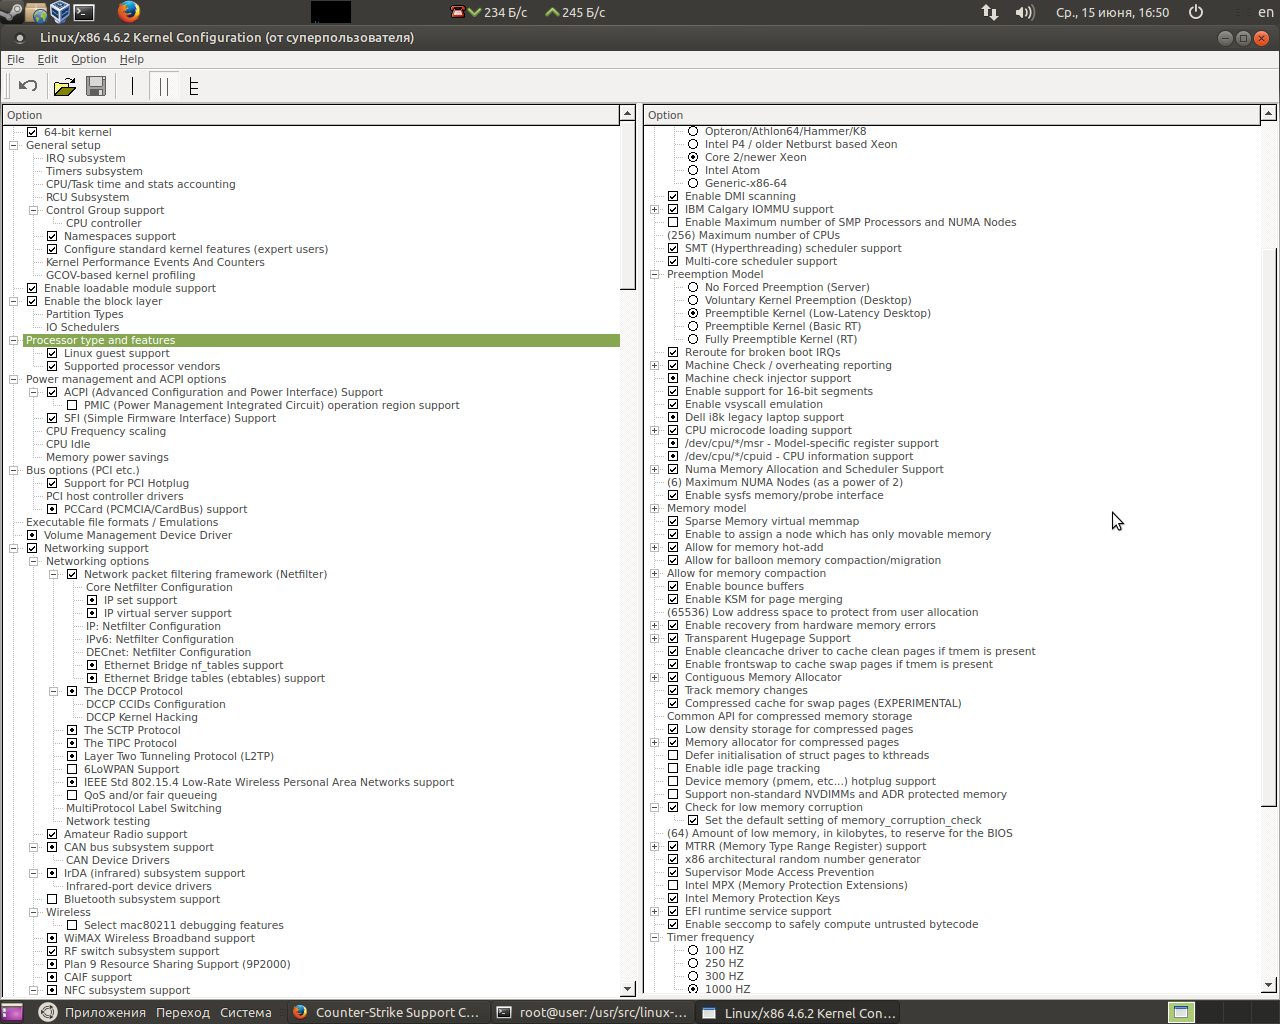Open a config file with the Load folder icon
The width and height of the screenshot is (1280, 1024).
(64, 87)
